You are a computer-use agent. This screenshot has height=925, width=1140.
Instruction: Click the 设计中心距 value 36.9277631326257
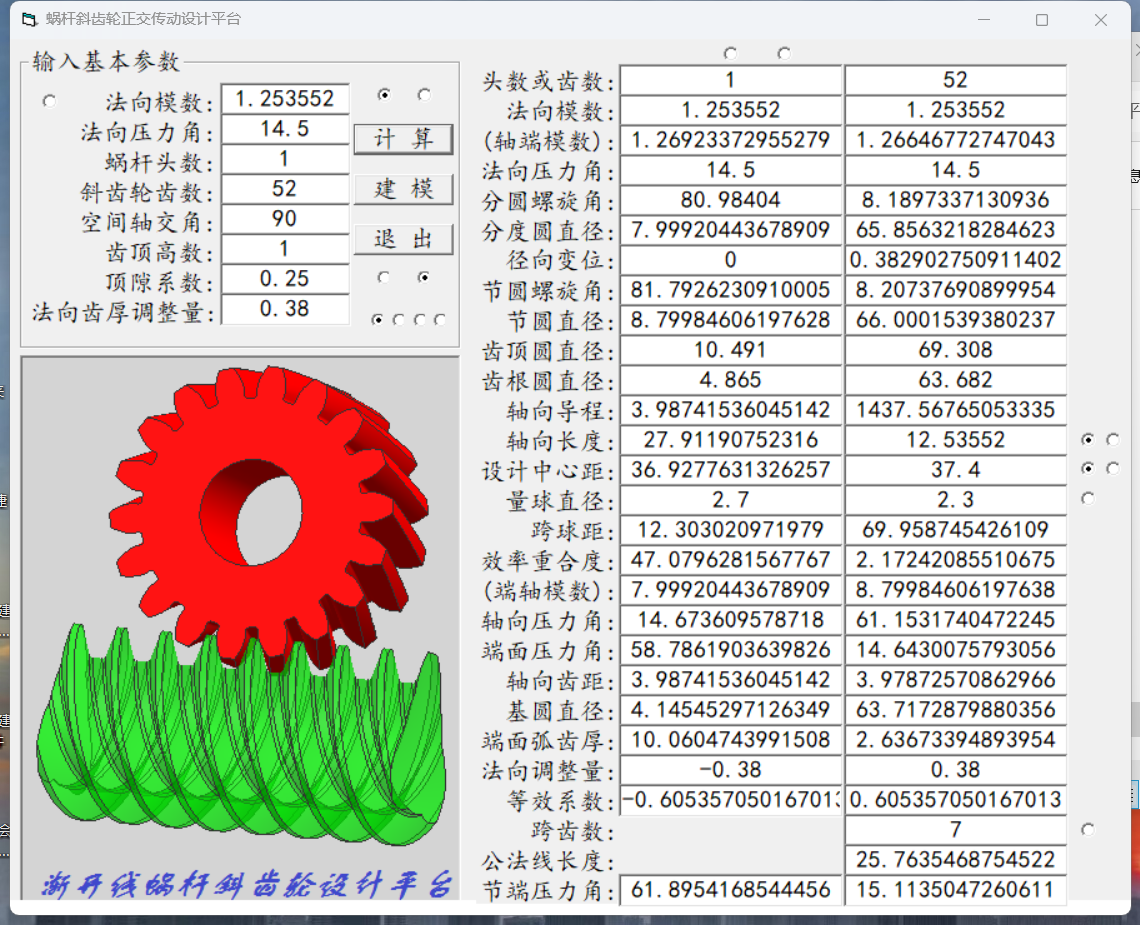point(731,470)
